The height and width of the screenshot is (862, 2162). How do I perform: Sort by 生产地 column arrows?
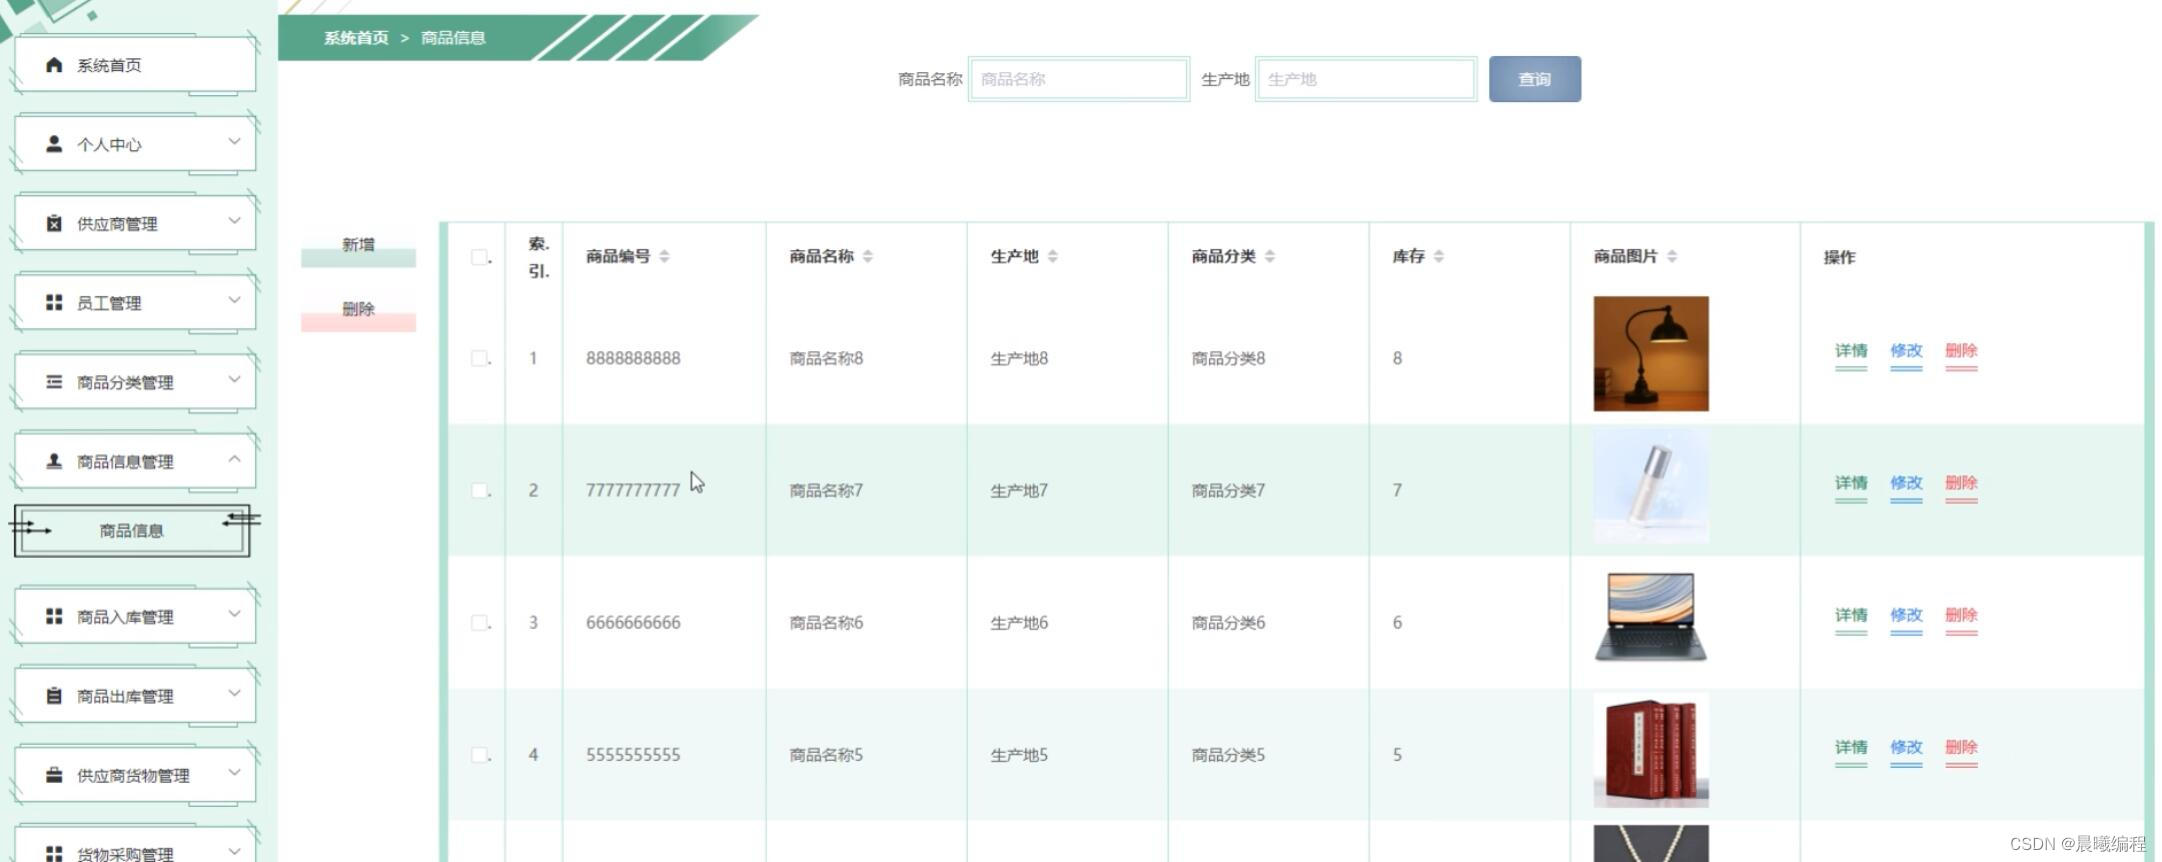1052,256
